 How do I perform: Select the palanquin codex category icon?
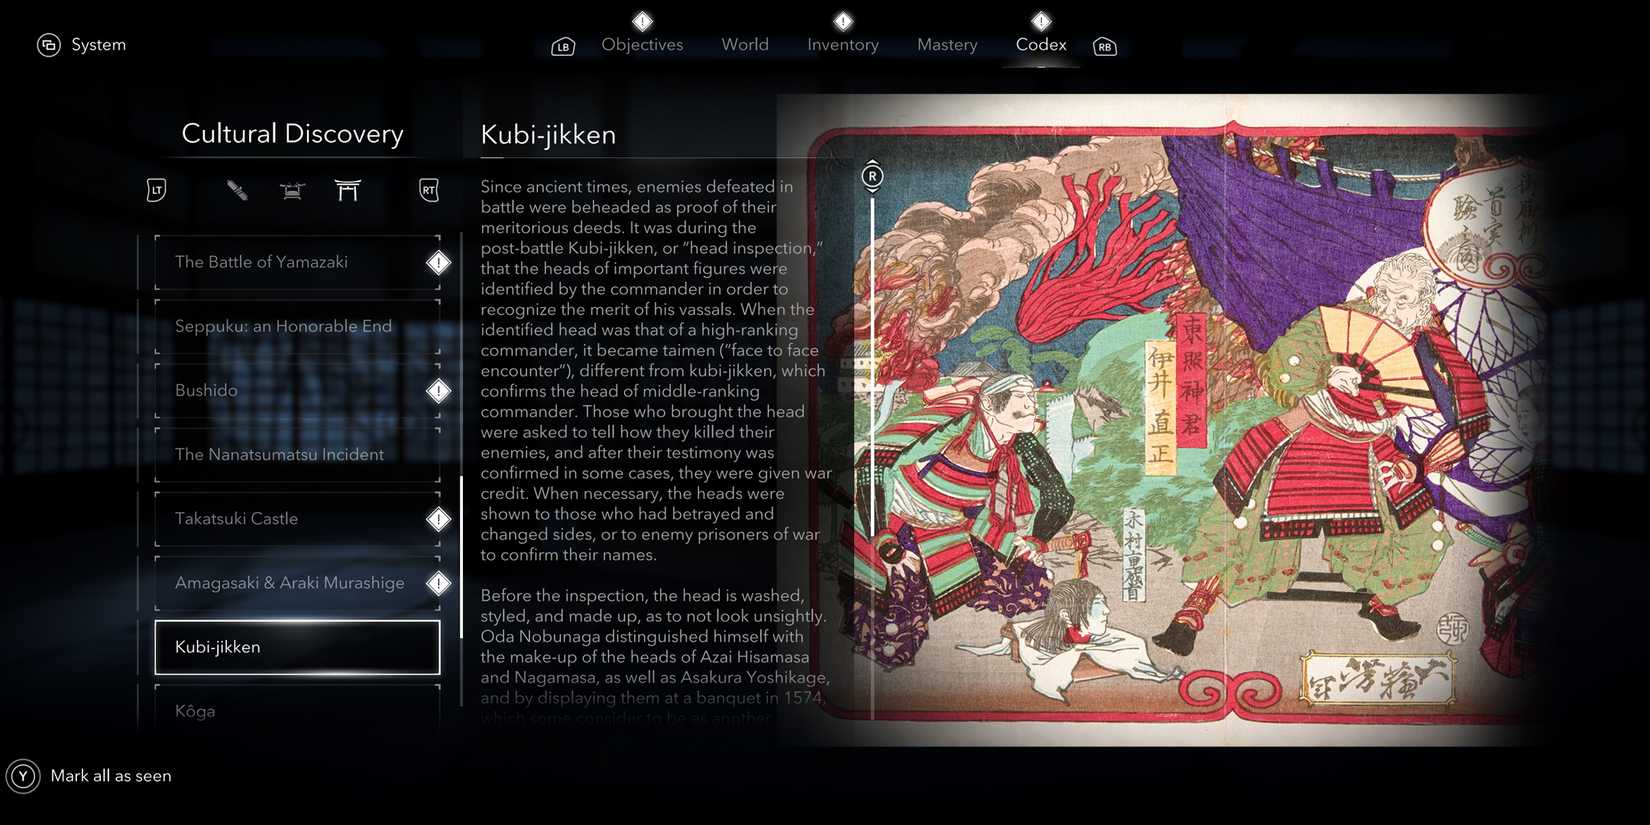coord(292,190)
